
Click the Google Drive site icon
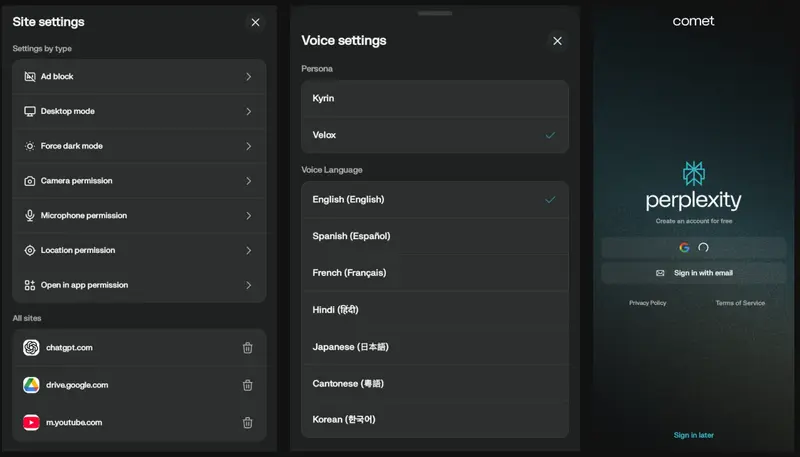click(31, 385)
